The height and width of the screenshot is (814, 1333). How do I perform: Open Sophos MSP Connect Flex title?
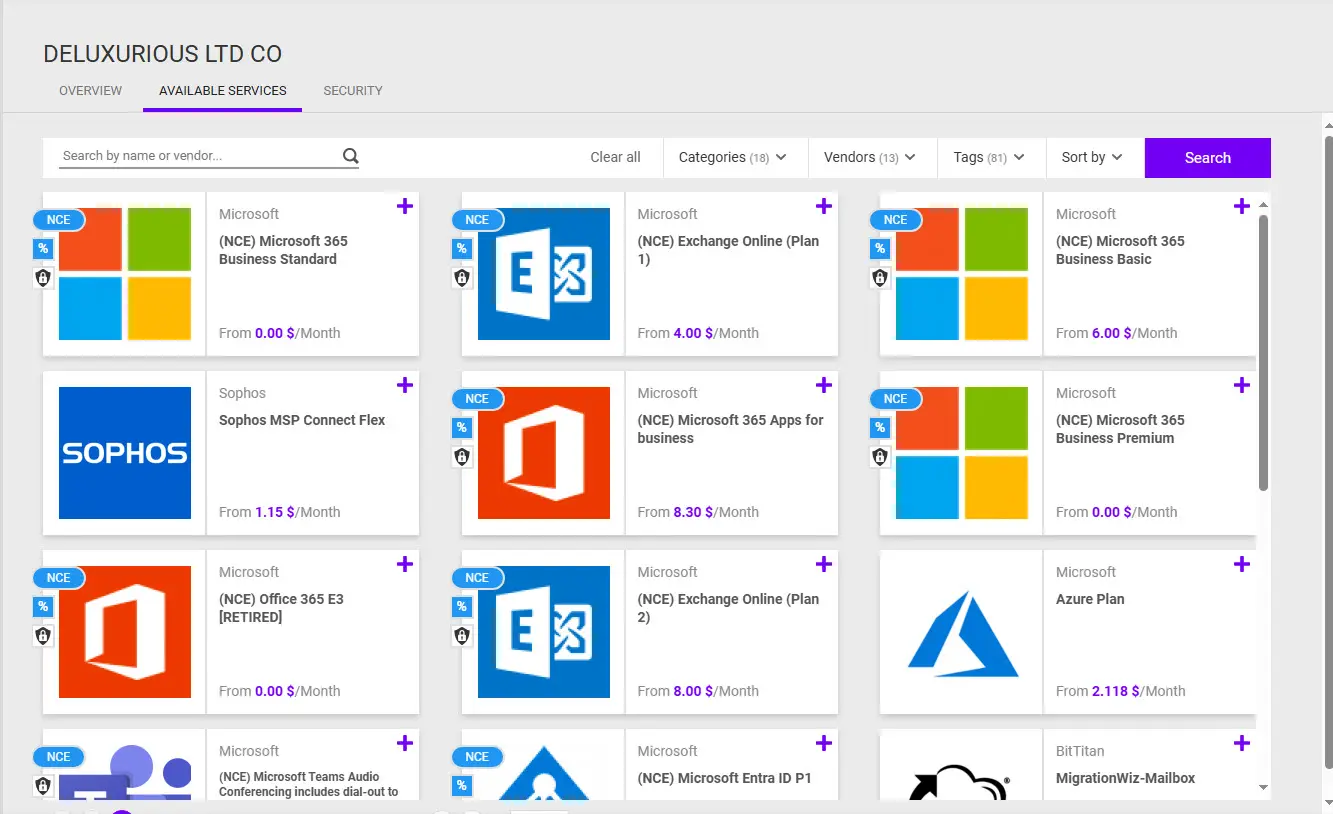302,420
